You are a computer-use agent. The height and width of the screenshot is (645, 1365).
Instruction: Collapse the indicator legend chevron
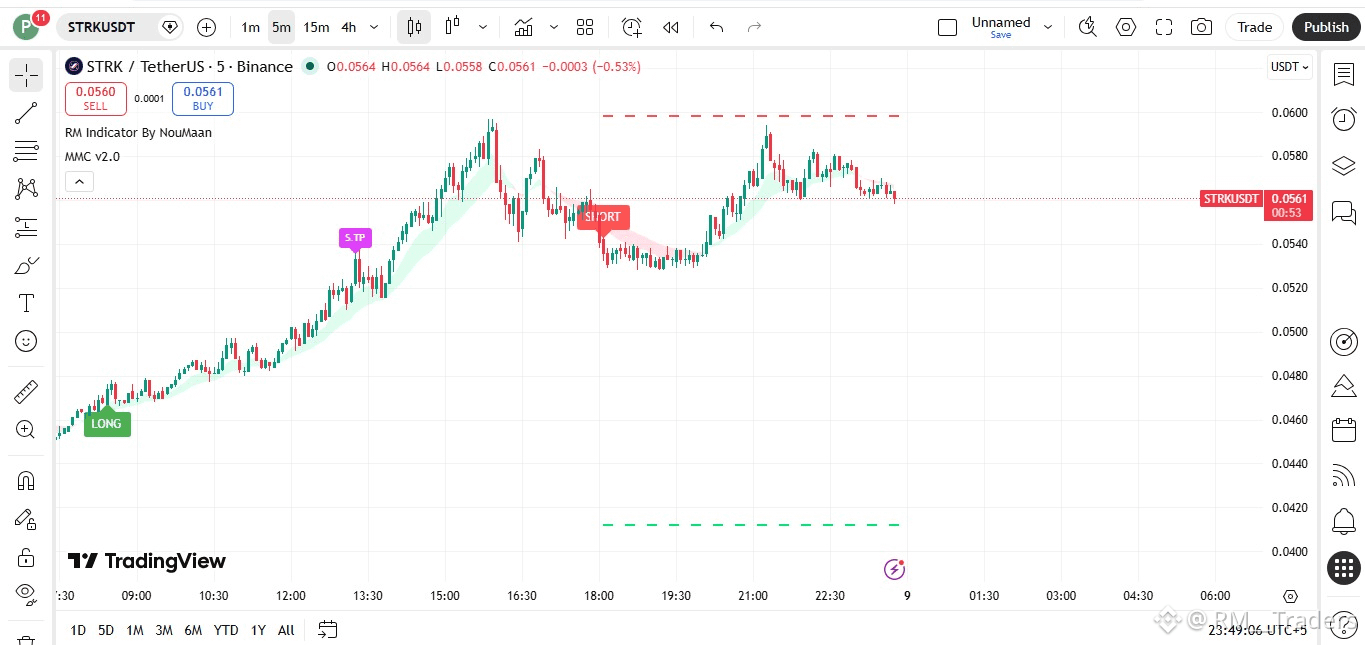(x=79, y=181)
